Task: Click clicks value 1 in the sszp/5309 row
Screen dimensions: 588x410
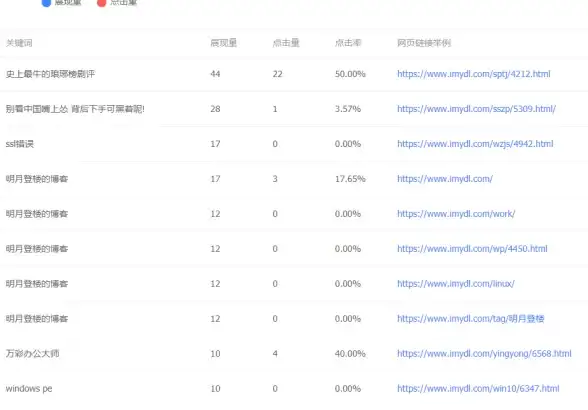Action: coord(275,109)
